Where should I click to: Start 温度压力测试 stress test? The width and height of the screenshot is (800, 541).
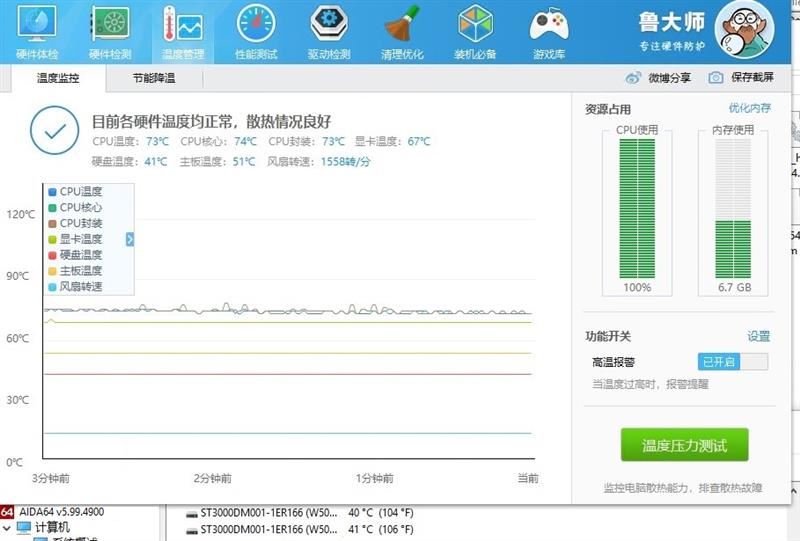click(x=685, y=445)
